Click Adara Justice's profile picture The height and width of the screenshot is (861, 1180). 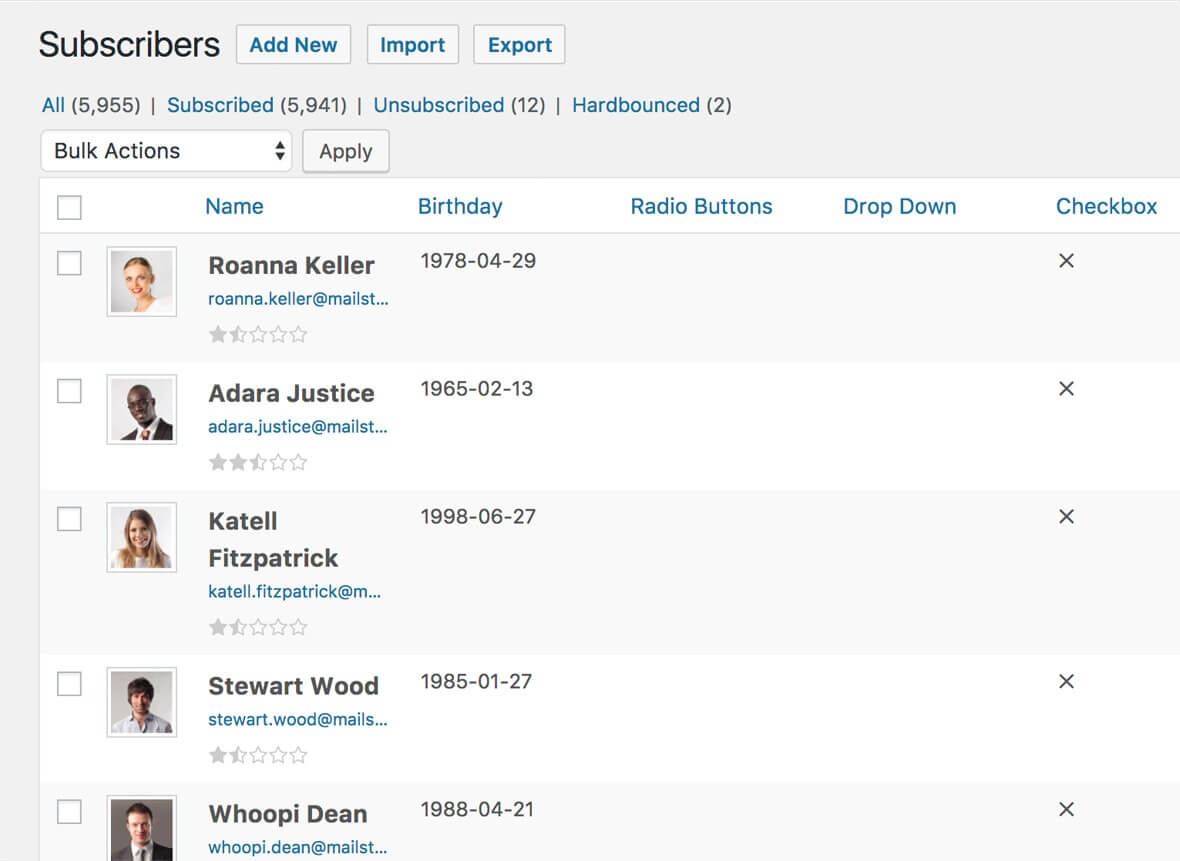point(141,409)
